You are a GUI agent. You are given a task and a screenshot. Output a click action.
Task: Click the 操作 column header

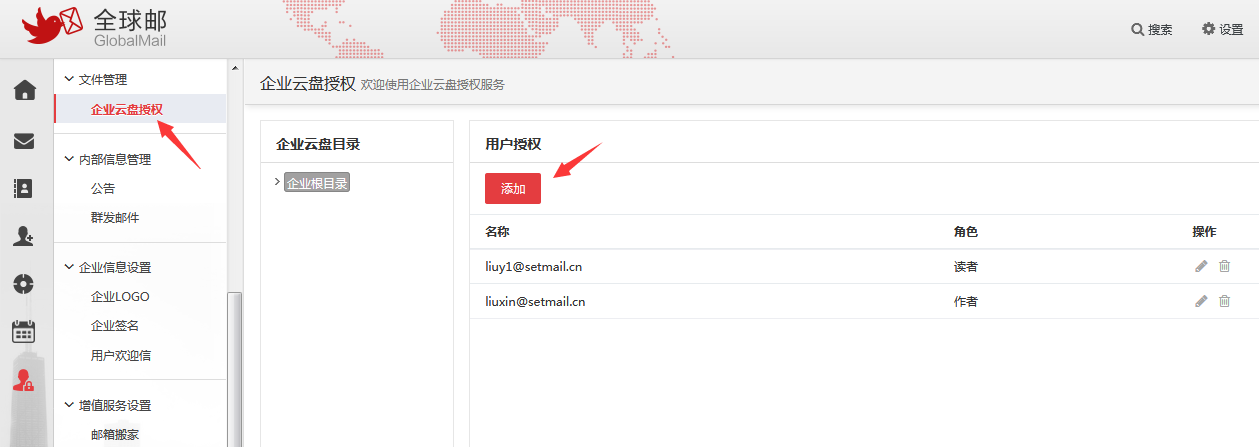(1204, 231)
